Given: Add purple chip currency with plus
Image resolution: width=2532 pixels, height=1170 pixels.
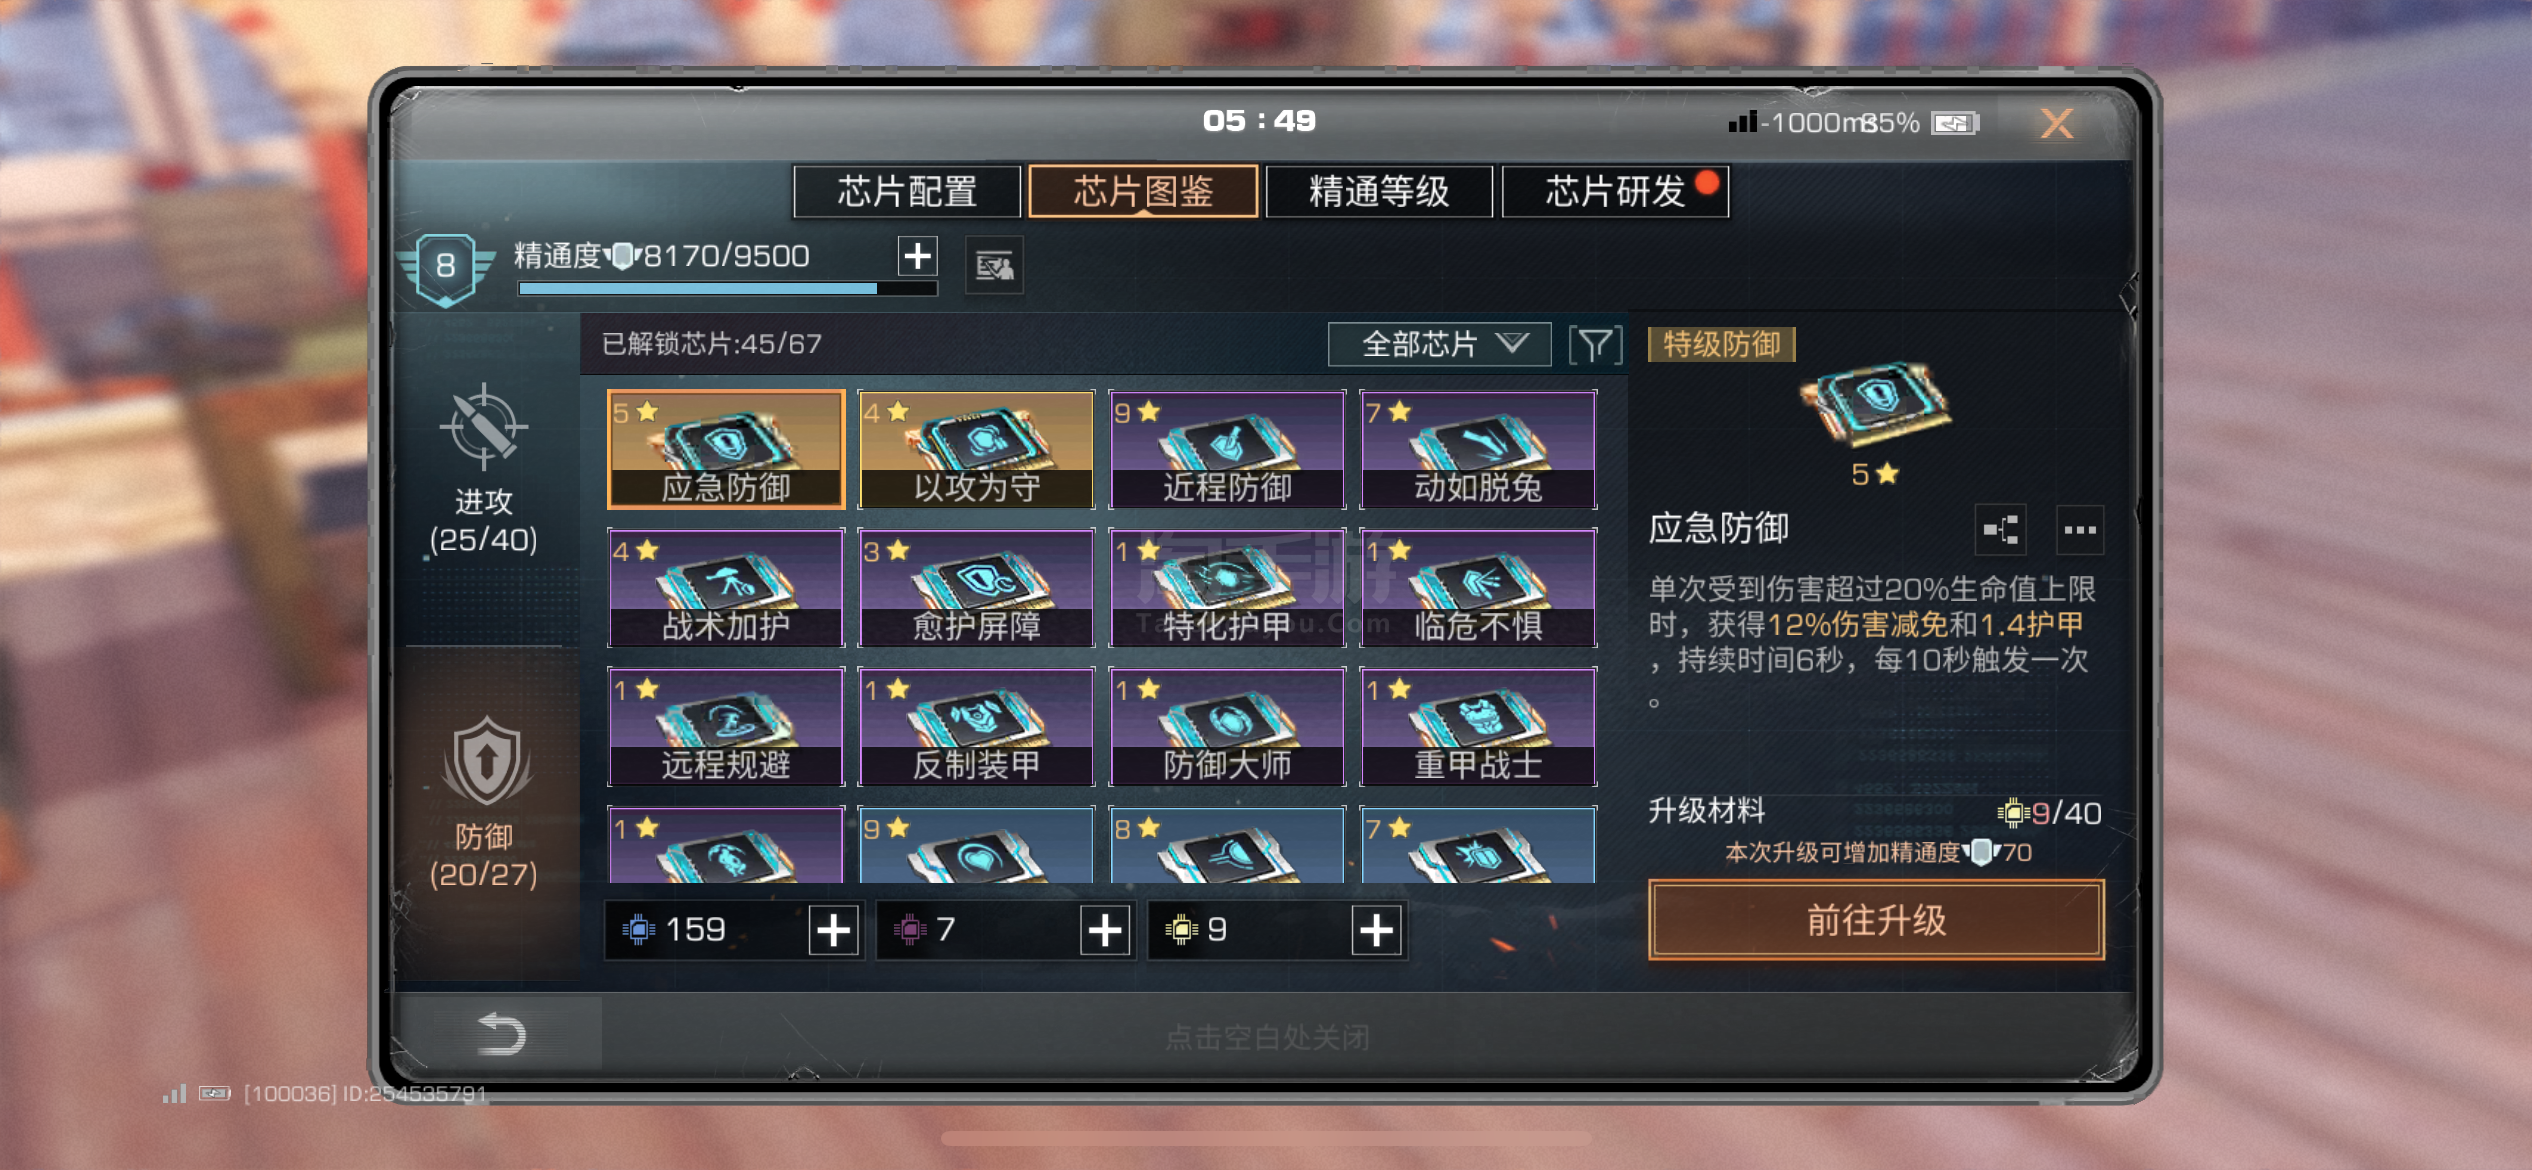Looking at the screenshot, I should click(1105, 931).
